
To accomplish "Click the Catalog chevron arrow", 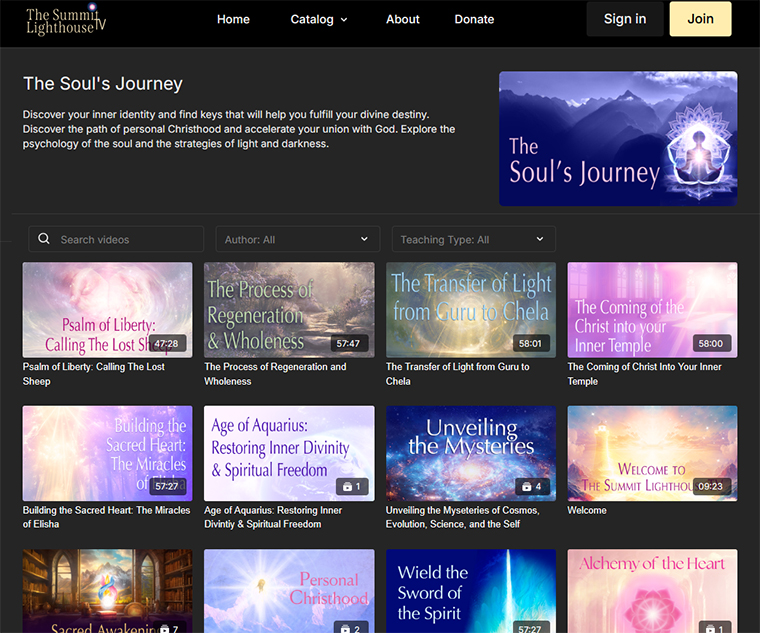I will tap(344, 20).
